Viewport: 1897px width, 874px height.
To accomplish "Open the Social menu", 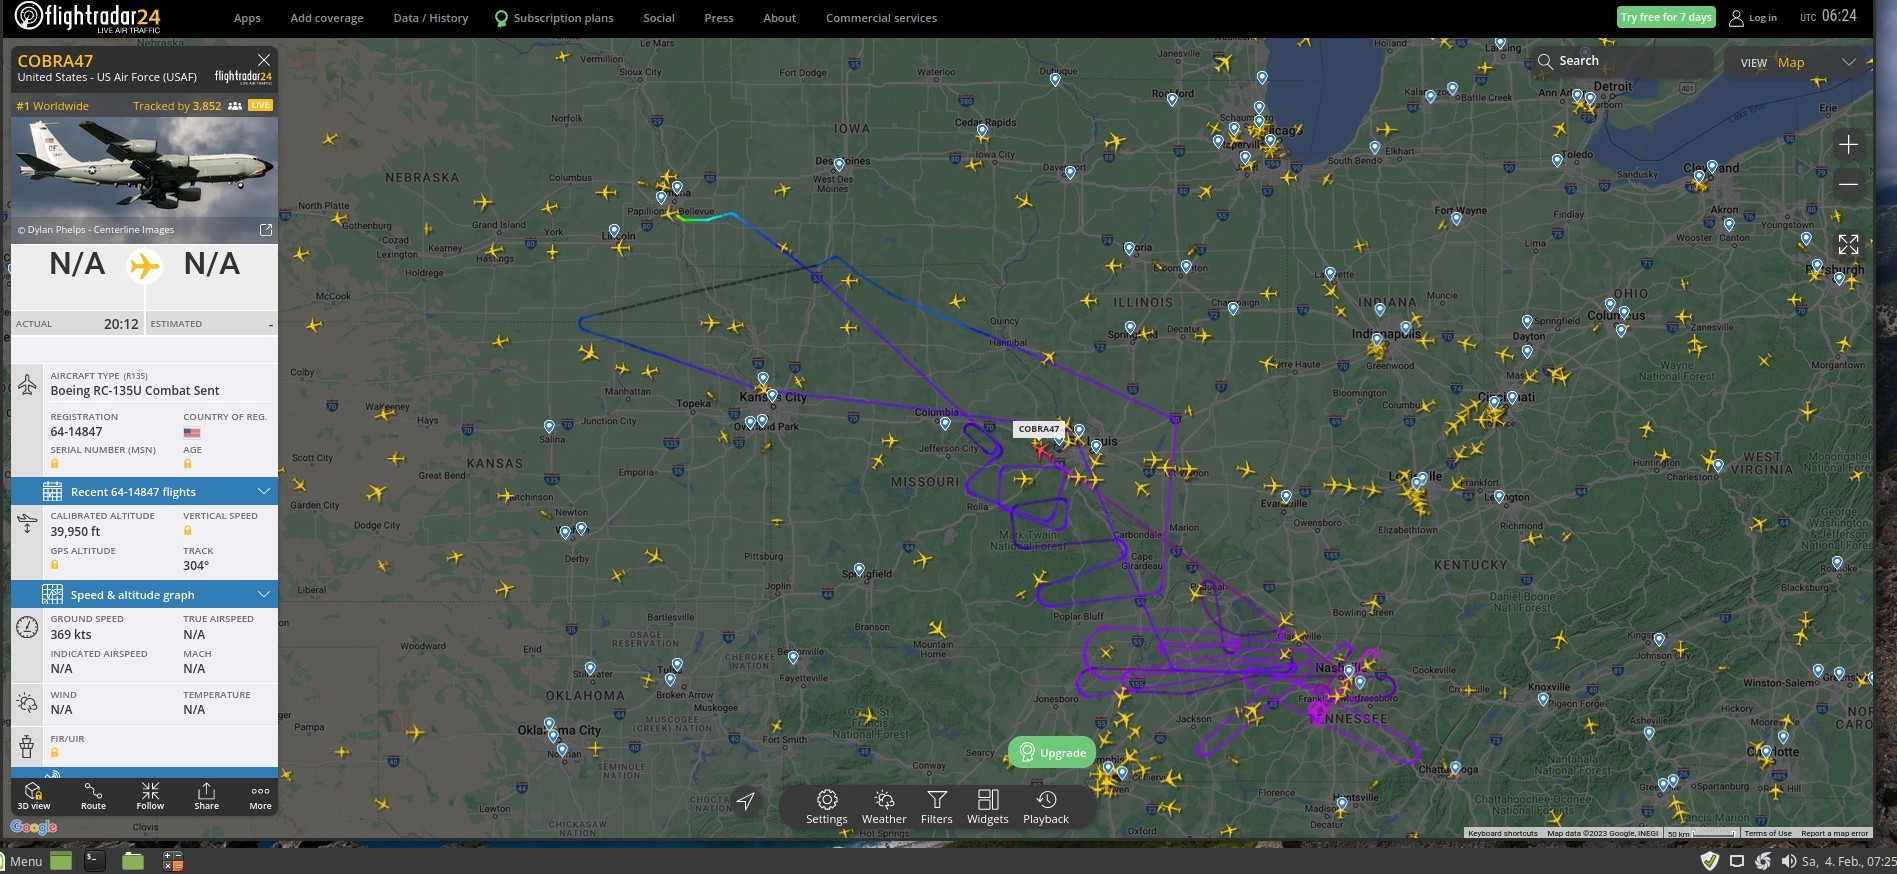I will (659, 18).
